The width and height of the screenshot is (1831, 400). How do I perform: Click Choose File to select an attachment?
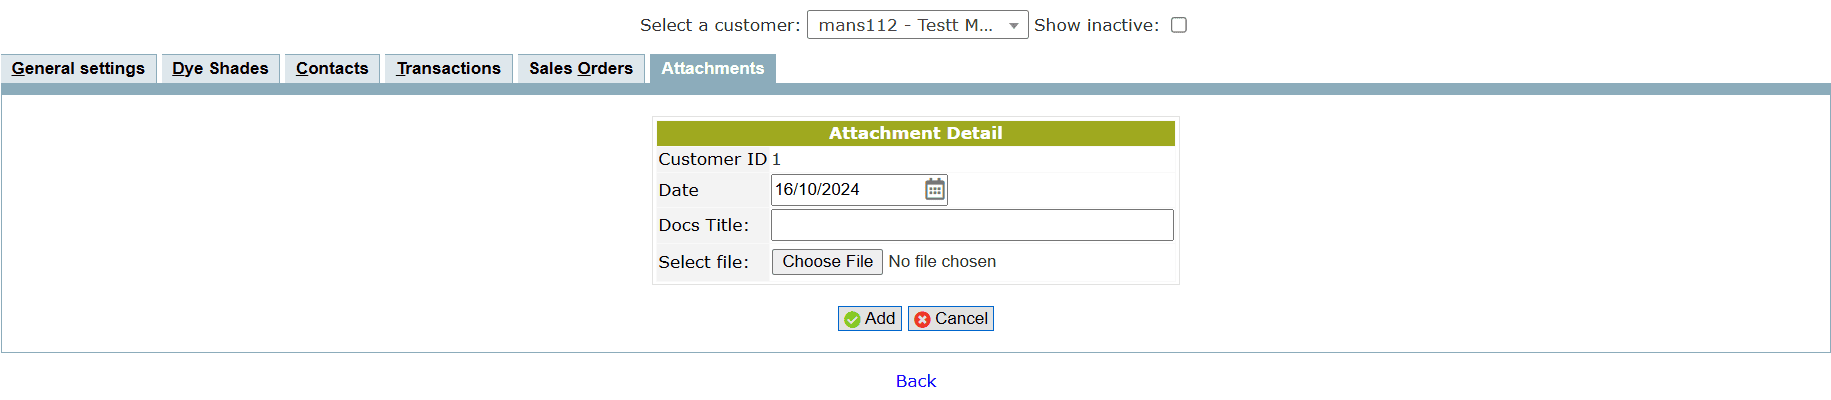[x=827, y=261]
